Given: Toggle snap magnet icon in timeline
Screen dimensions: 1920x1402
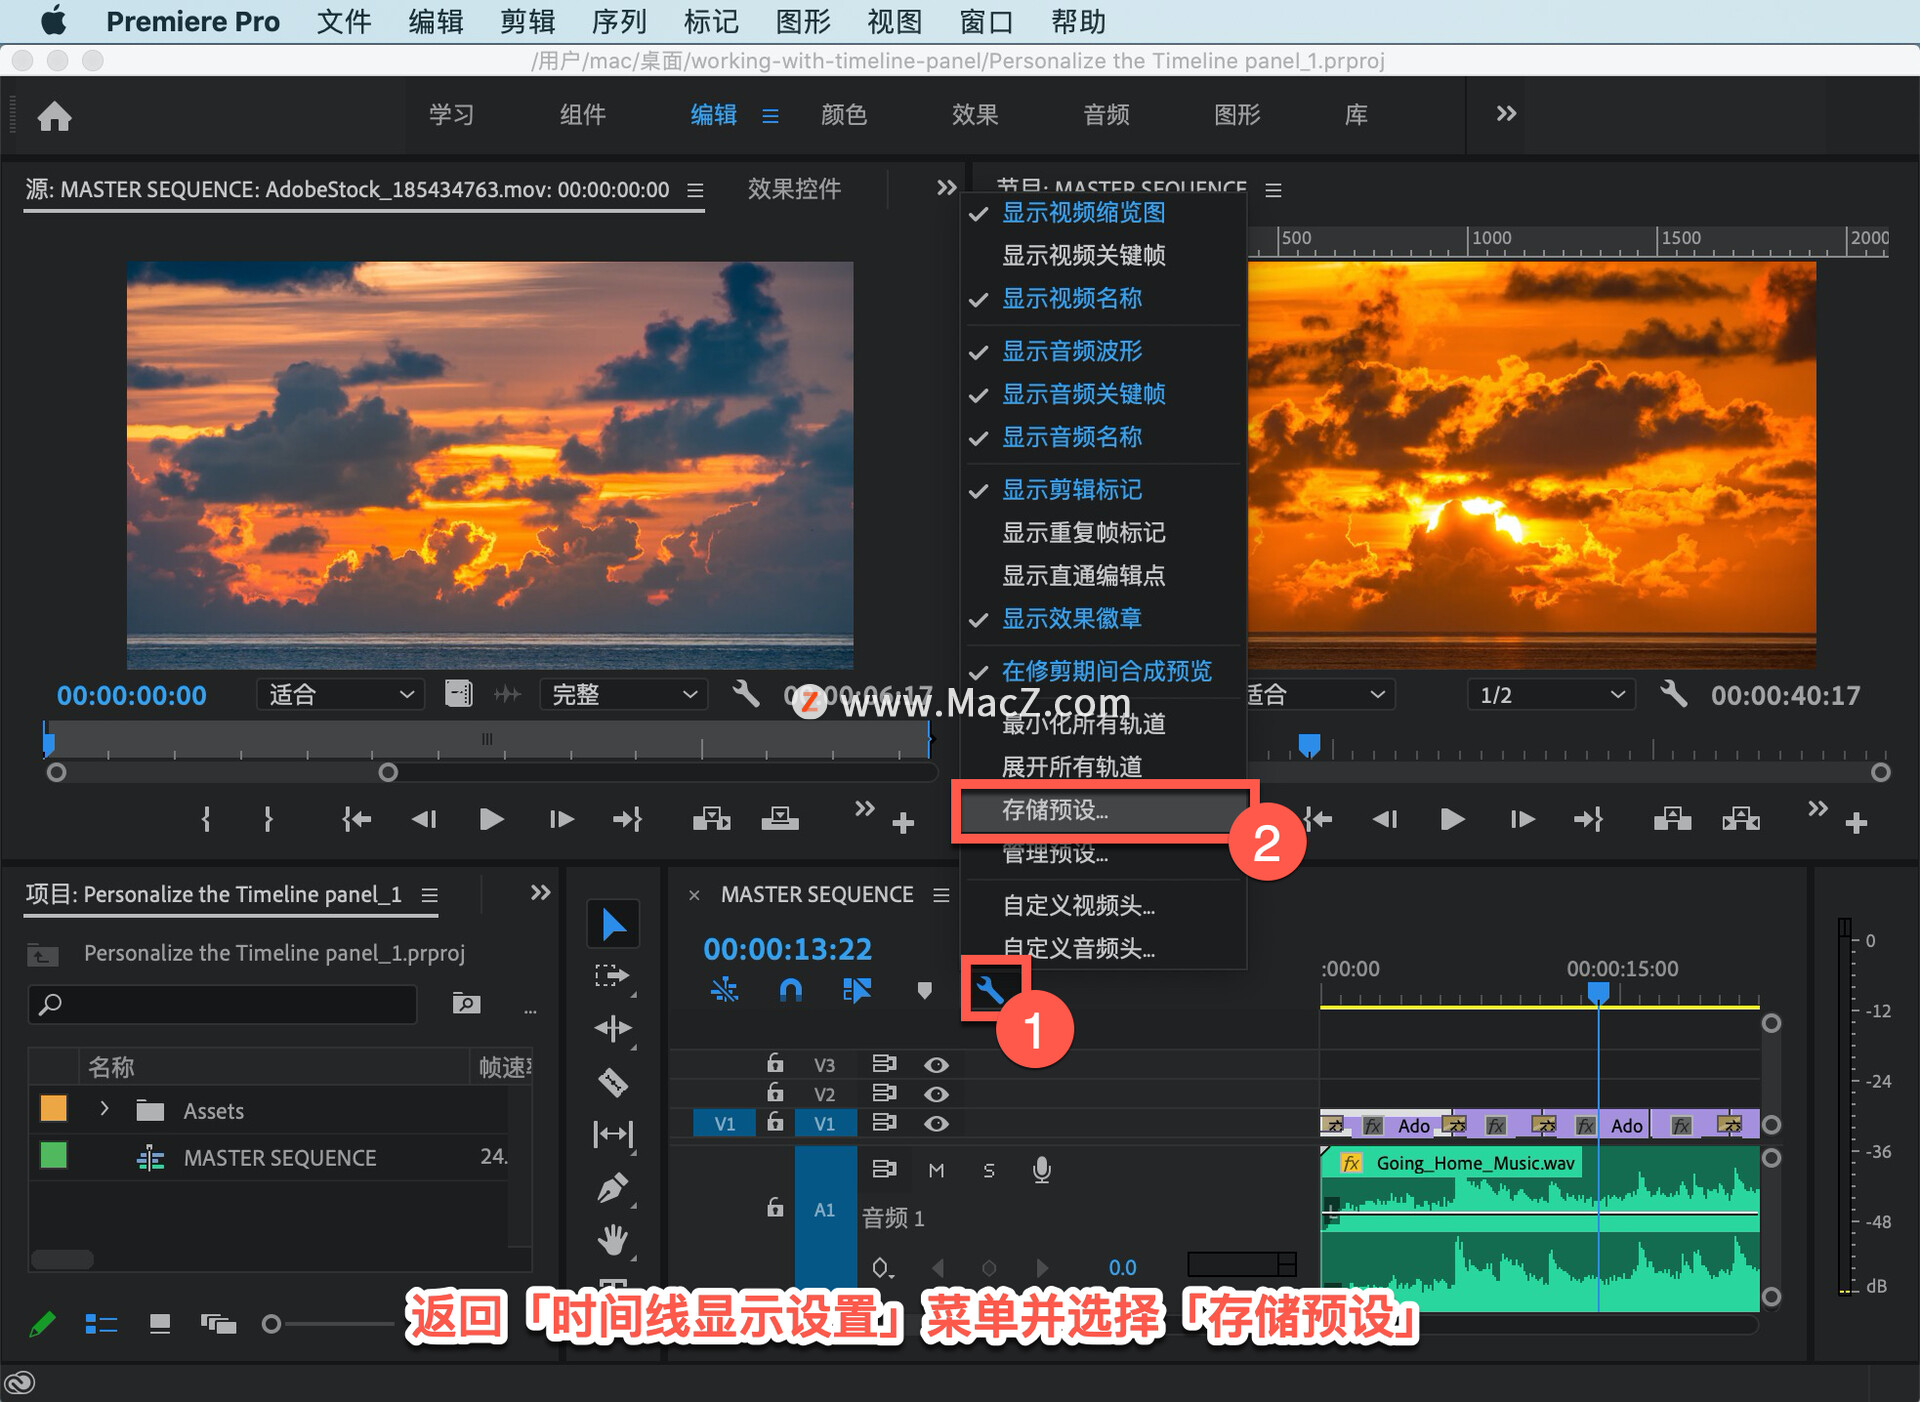Looking at the screenshot, I should tap(790, 991).
